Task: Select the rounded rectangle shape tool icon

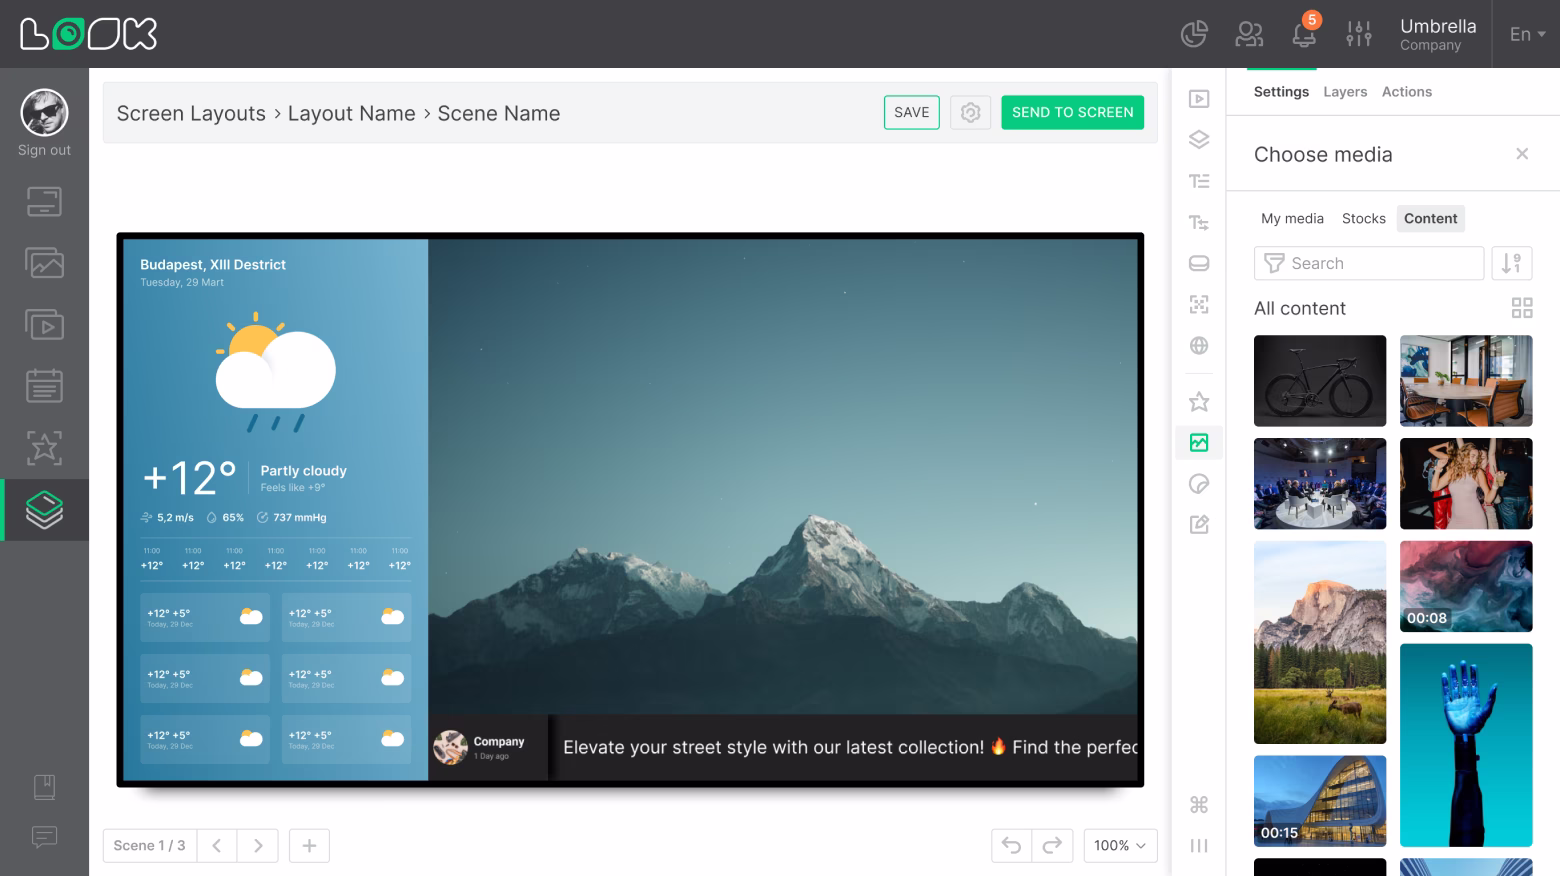Action: [1199, 263]
